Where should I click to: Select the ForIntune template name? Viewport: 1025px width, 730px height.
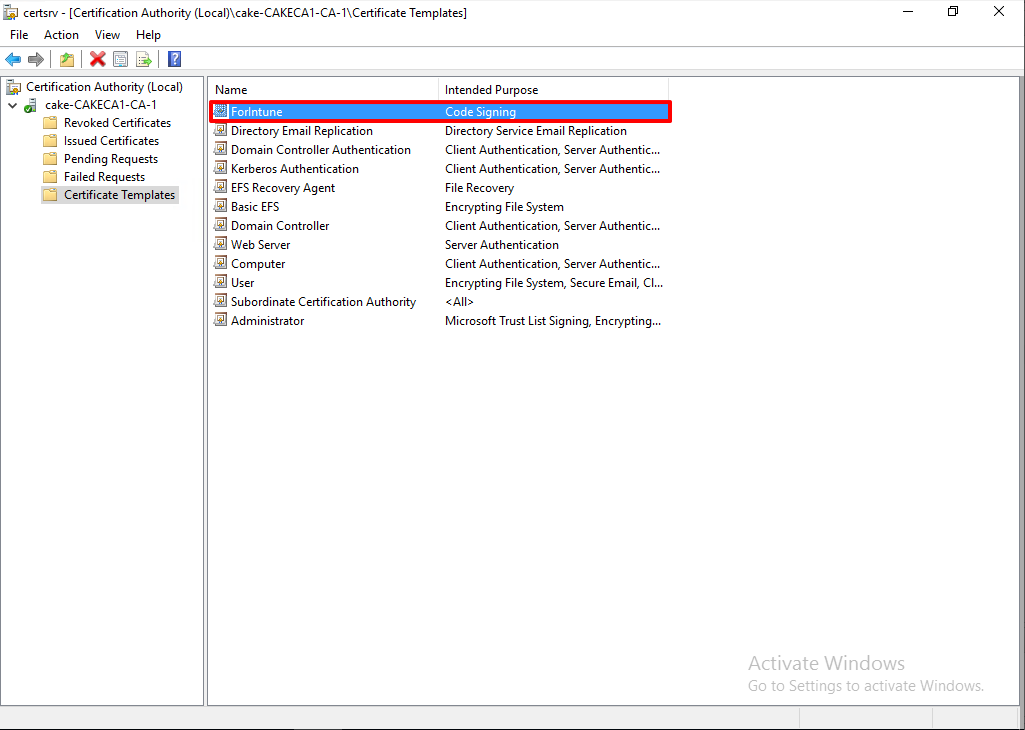coord(257,112)
